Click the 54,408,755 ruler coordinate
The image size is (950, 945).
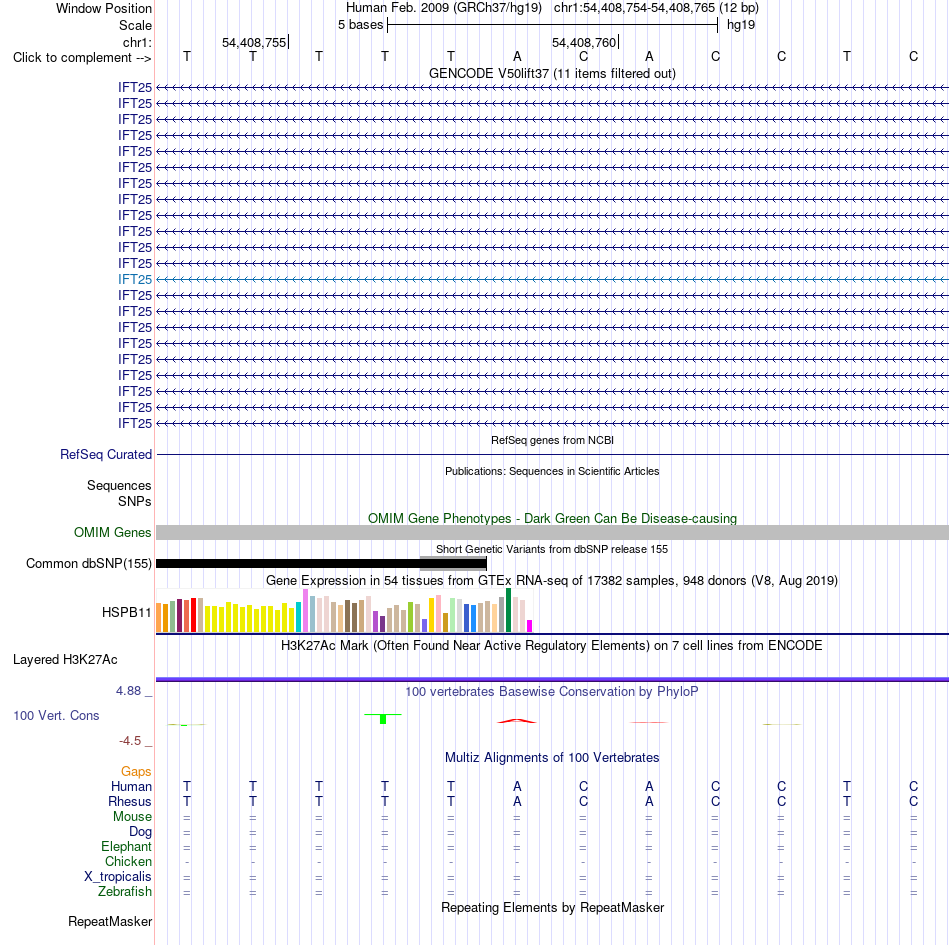254,42
